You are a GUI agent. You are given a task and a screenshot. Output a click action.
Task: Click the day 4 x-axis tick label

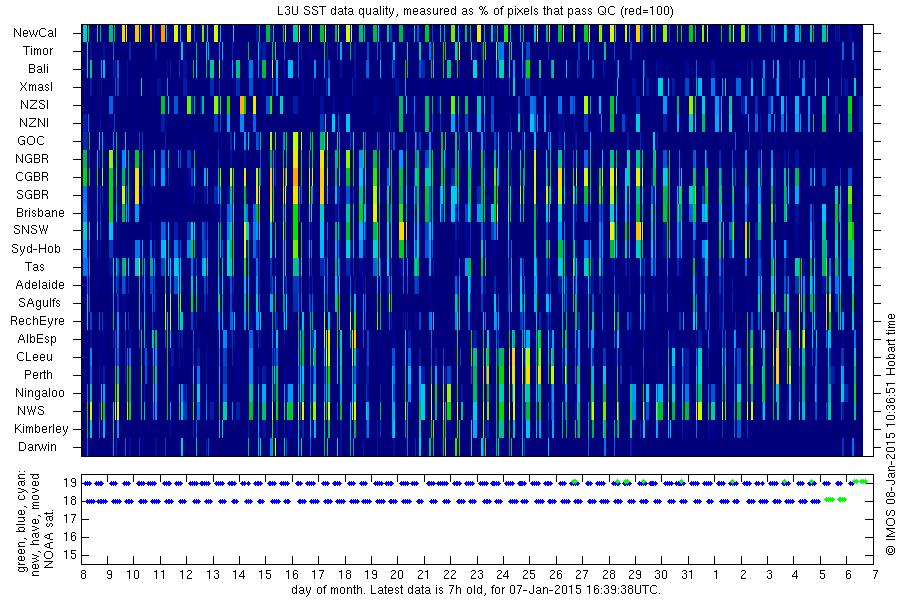click(x=796, y=575)
